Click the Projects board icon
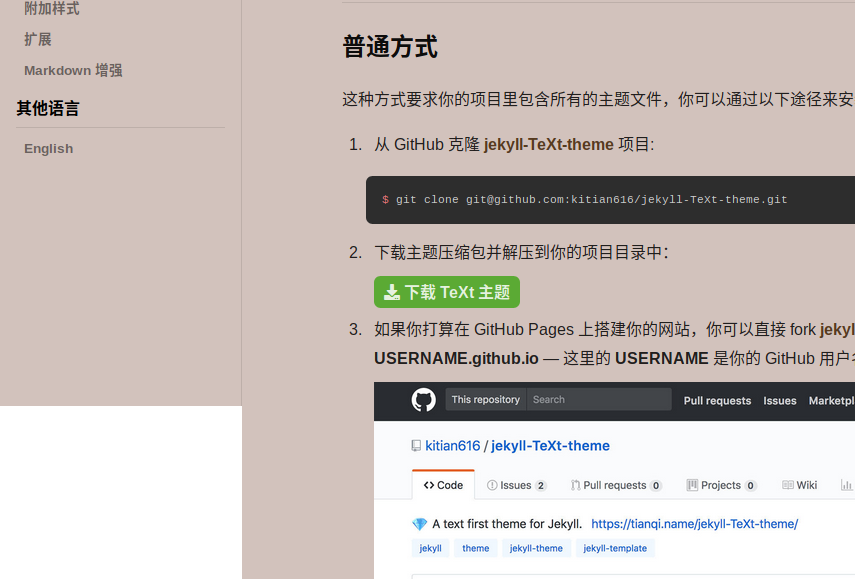The height and width of the screenshot is (579, 855). click(x=692, y=485)
